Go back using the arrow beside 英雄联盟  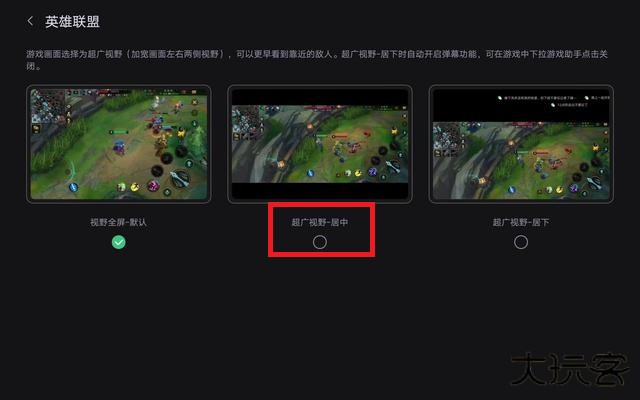30,21
